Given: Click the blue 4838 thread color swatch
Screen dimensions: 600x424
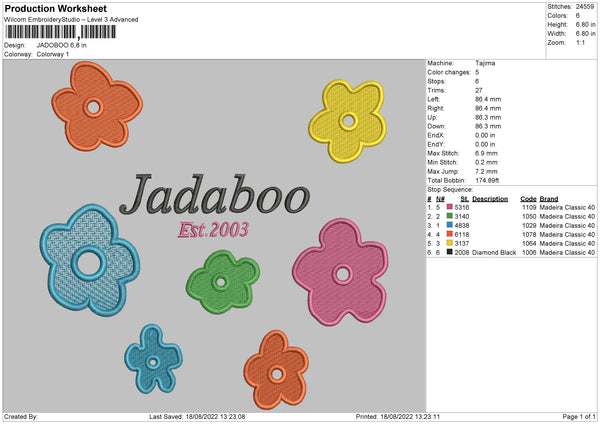Looking at the screenshot, I should point(450,225).
